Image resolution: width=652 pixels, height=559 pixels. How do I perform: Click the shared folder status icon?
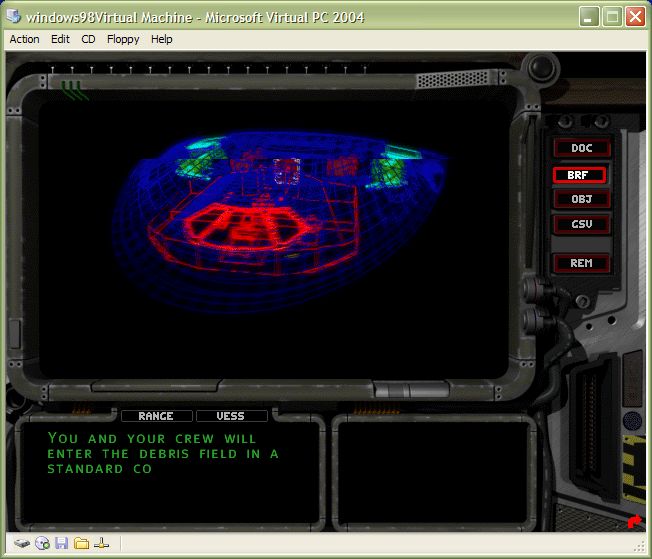tap(82, 543)
